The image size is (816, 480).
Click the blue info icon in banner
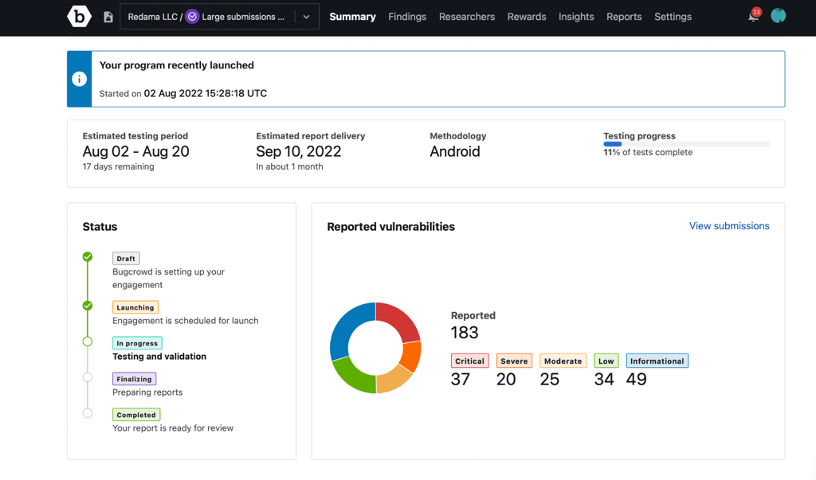click(79, 79)
